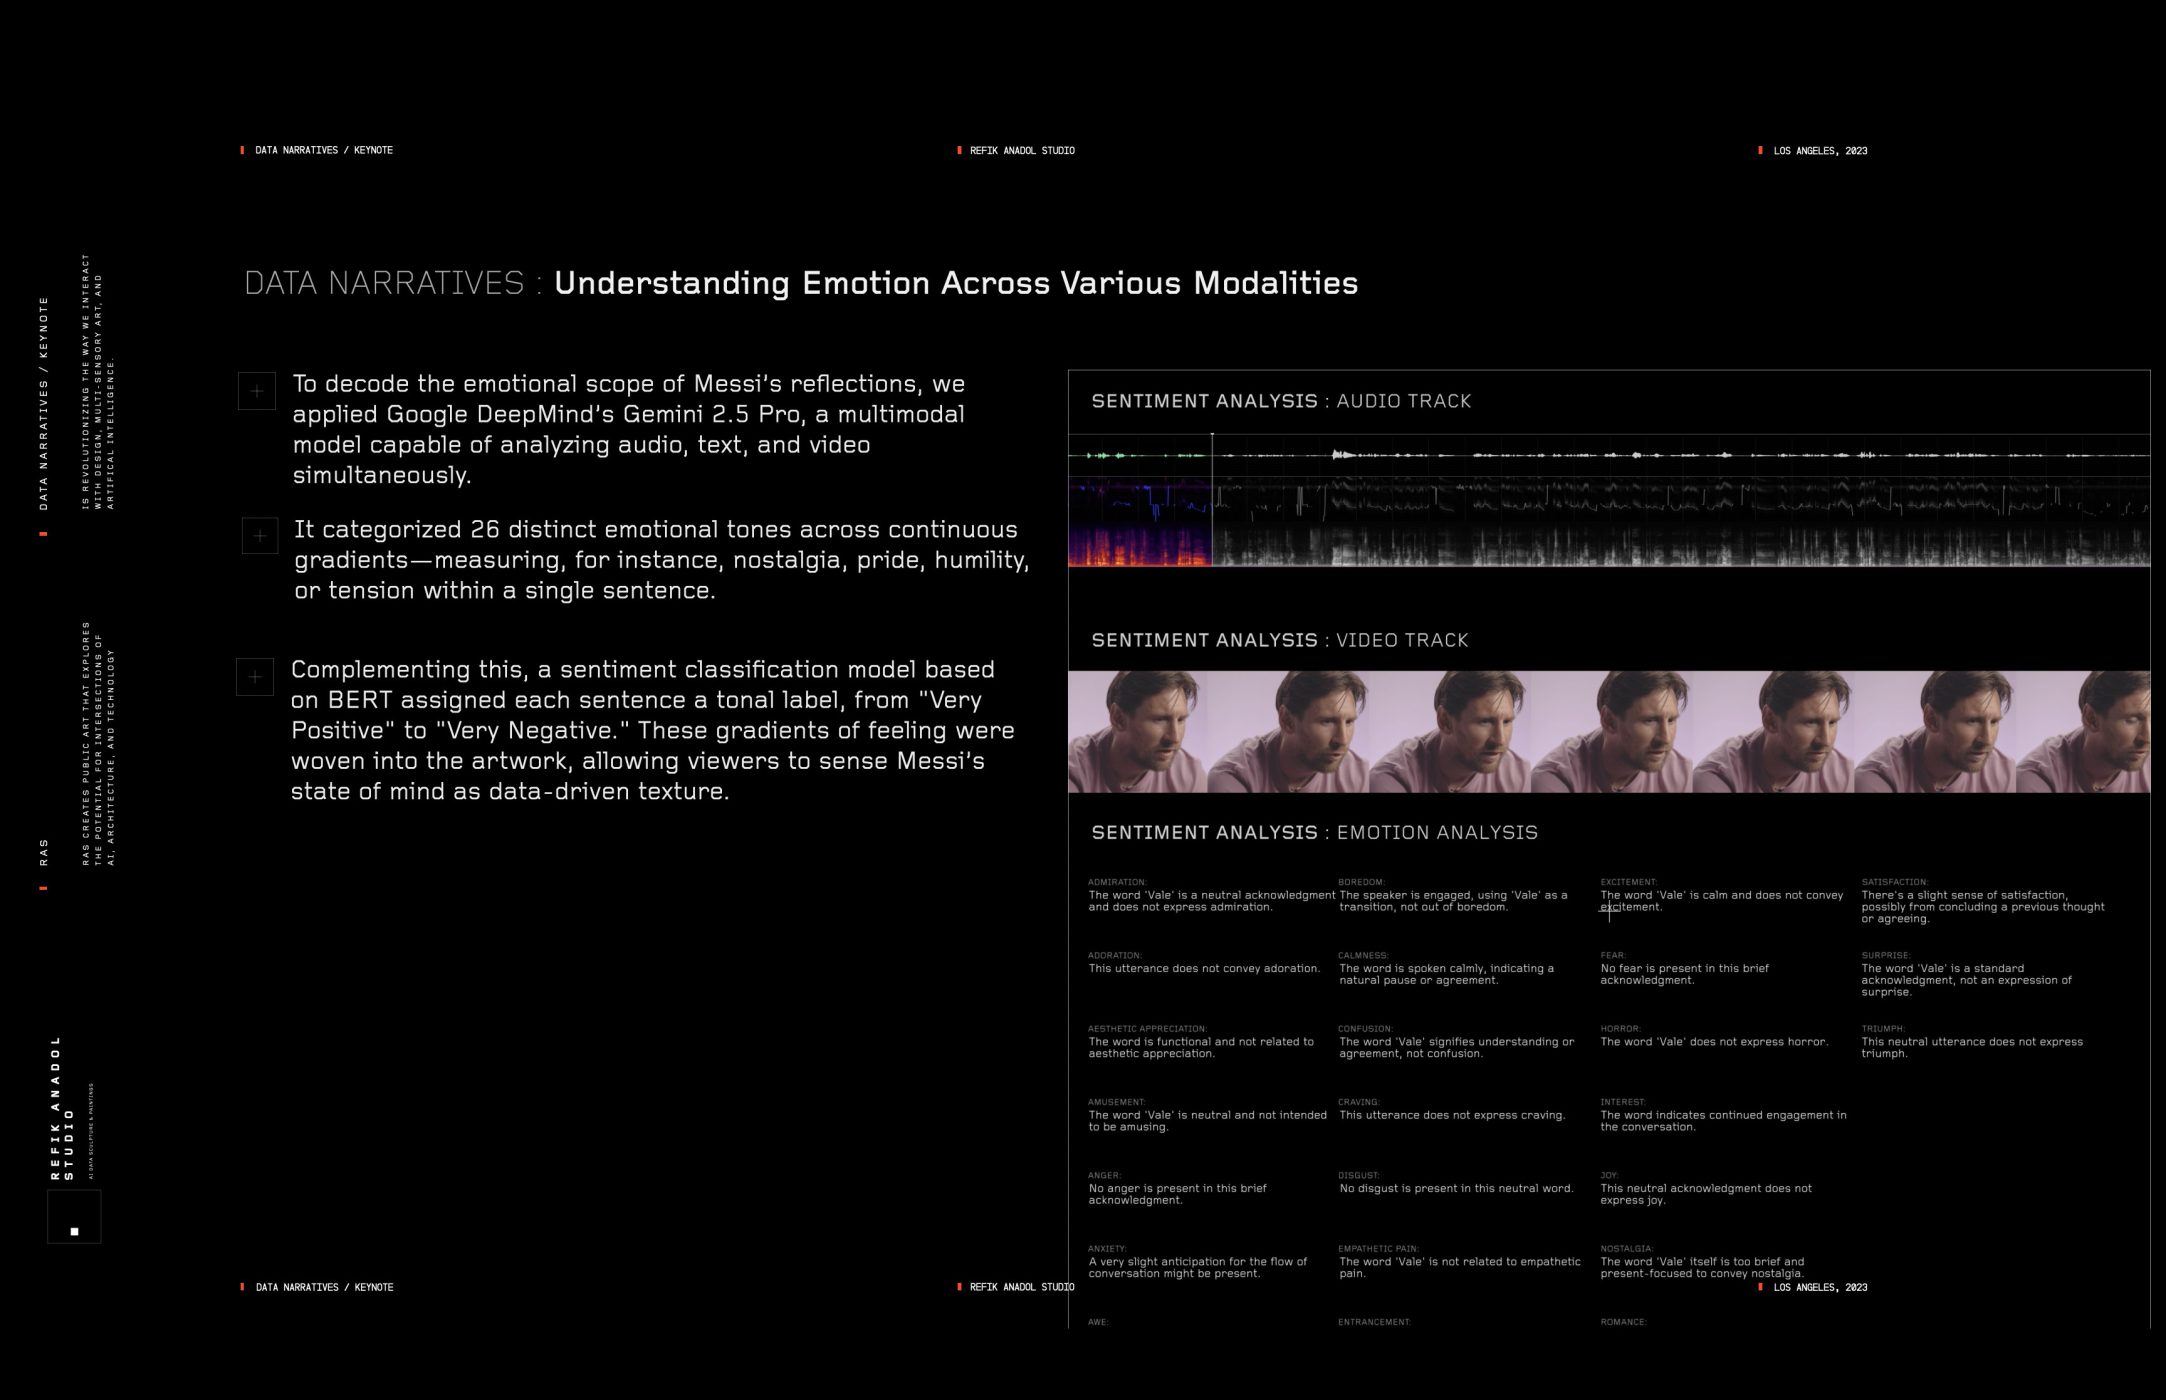The image size is (2166, 1400).
Task: Select the first video track face thumbnail
Action: click(1137, 732)
